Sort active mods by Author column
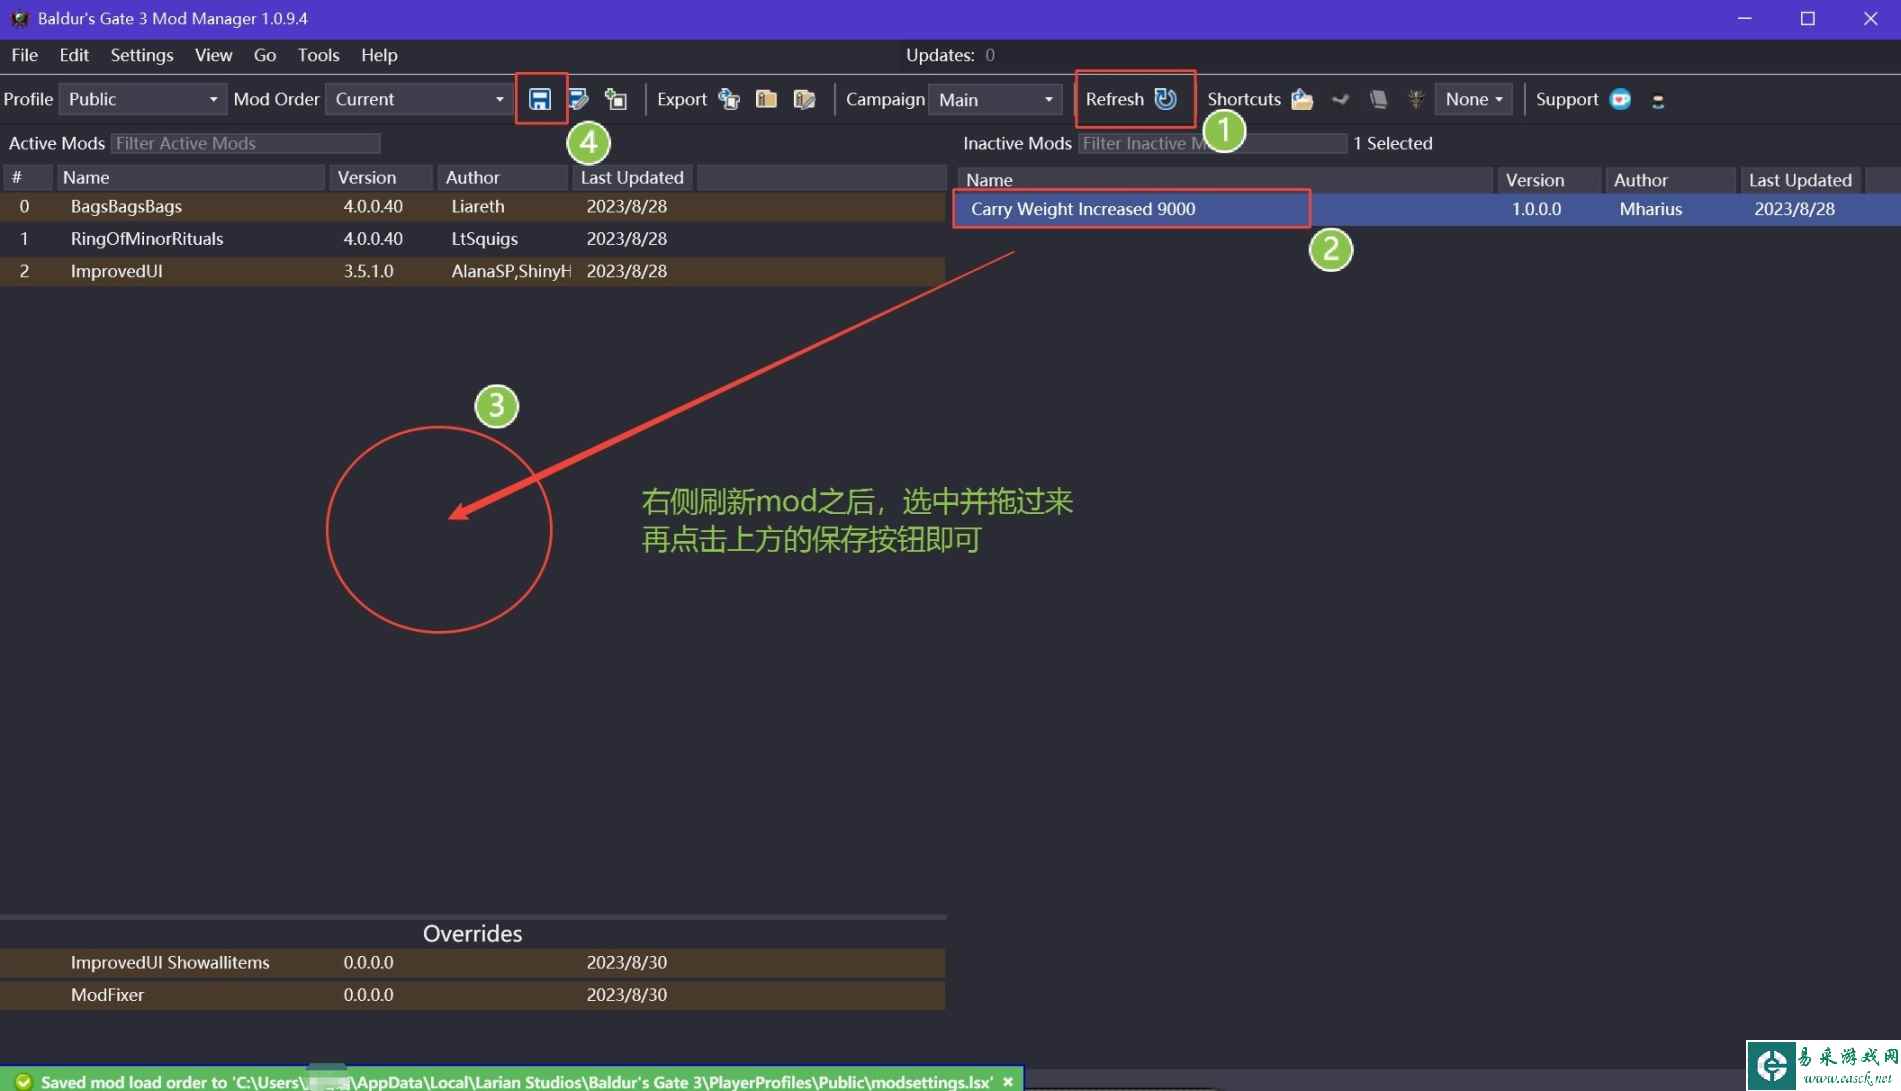Viewport: 1901px width, 1091px height. pos(503,177)
